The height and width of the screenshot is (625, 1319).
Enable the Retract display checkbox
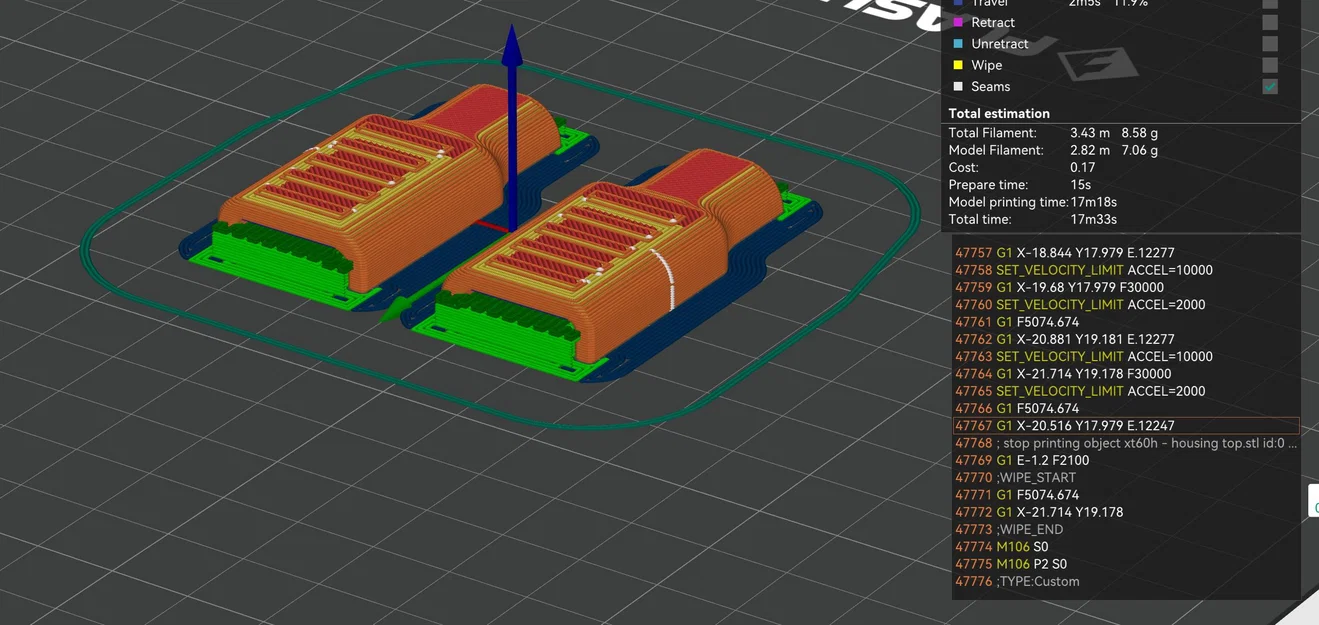1269,22
